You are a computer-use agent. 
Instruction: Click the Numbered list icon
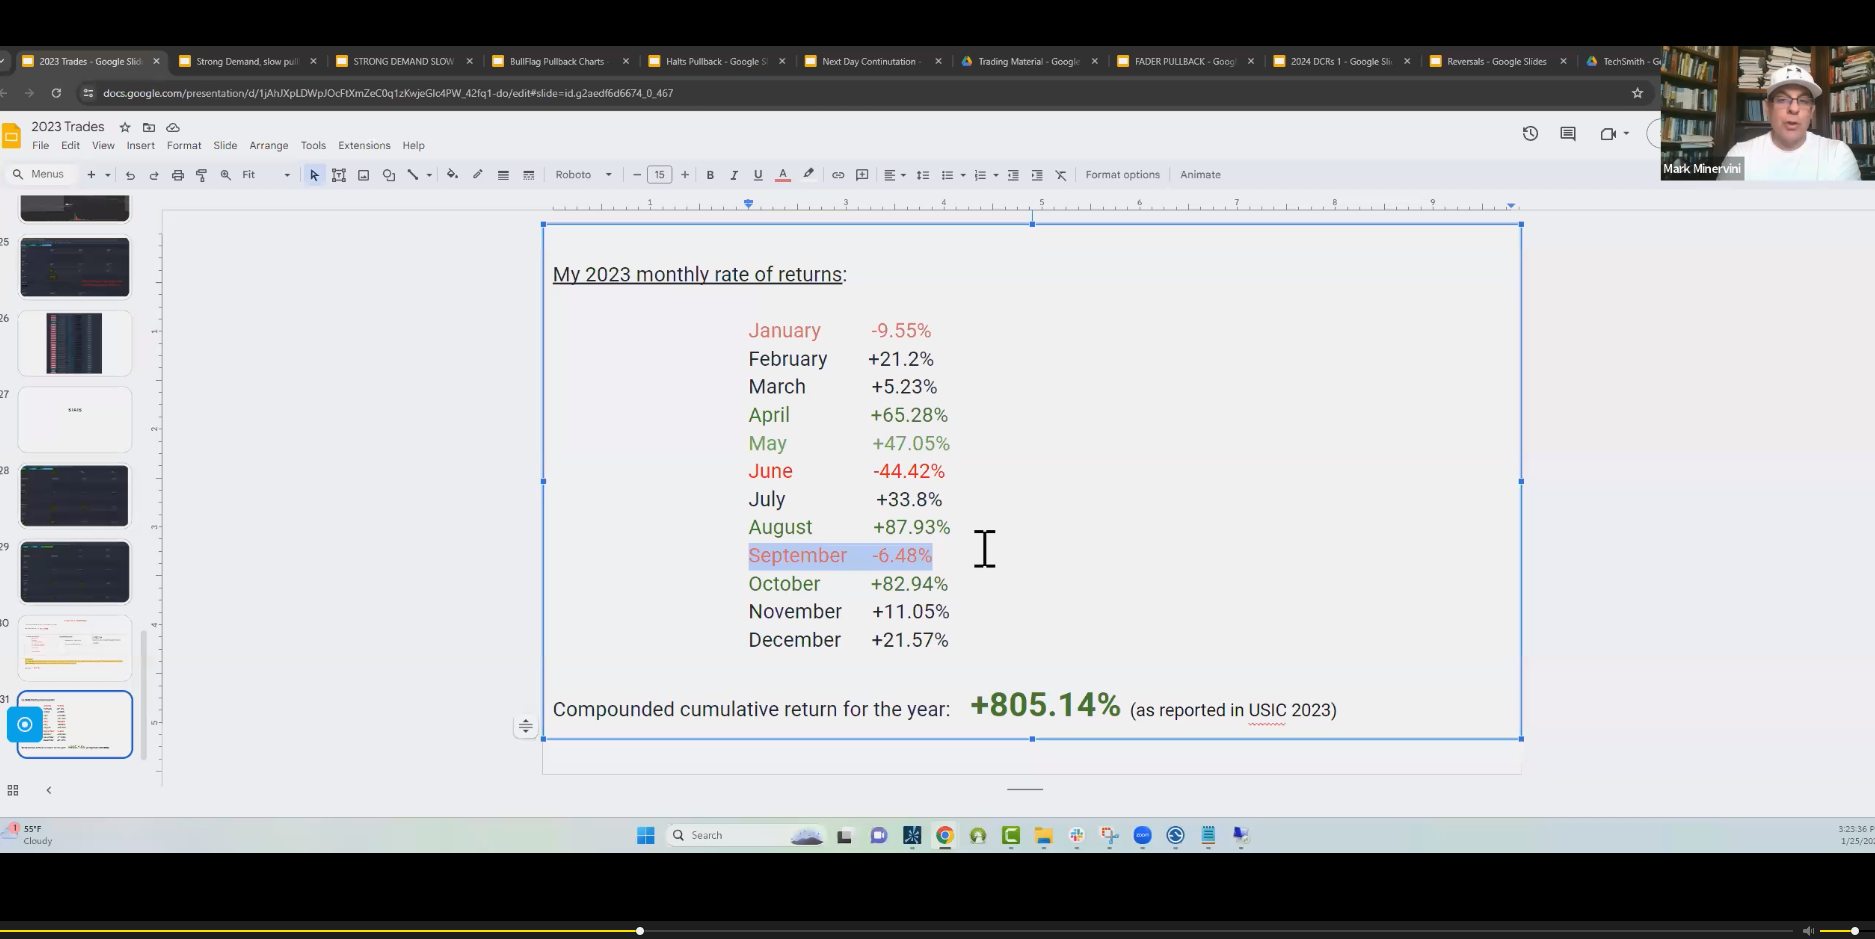point(980,175)
